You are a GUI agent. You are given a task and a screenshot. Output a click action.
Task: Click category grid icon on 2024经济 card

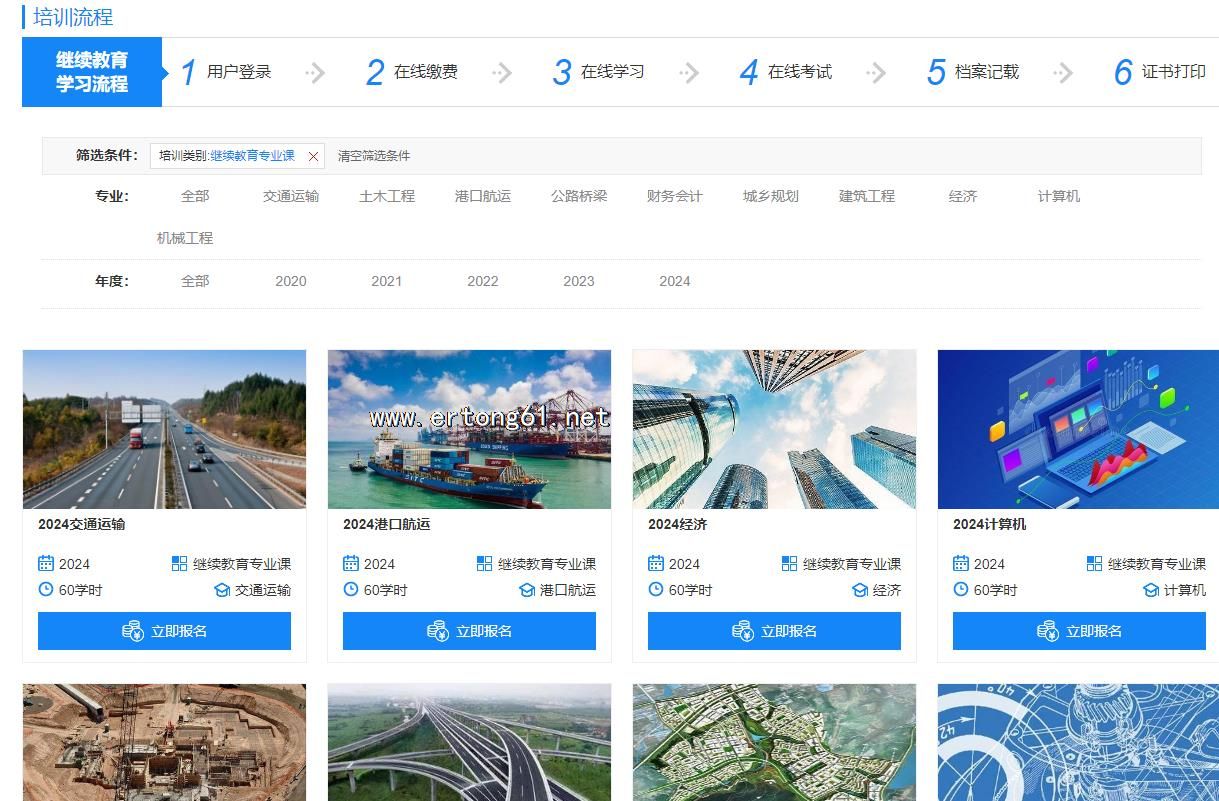pos(790,564)
